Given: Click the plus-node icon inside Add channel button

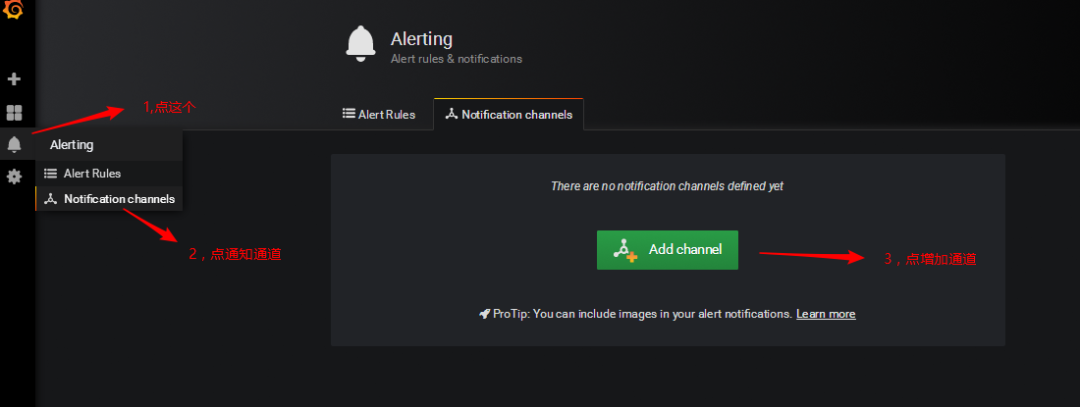Looking at the screenshot, I should coord(626,250).
